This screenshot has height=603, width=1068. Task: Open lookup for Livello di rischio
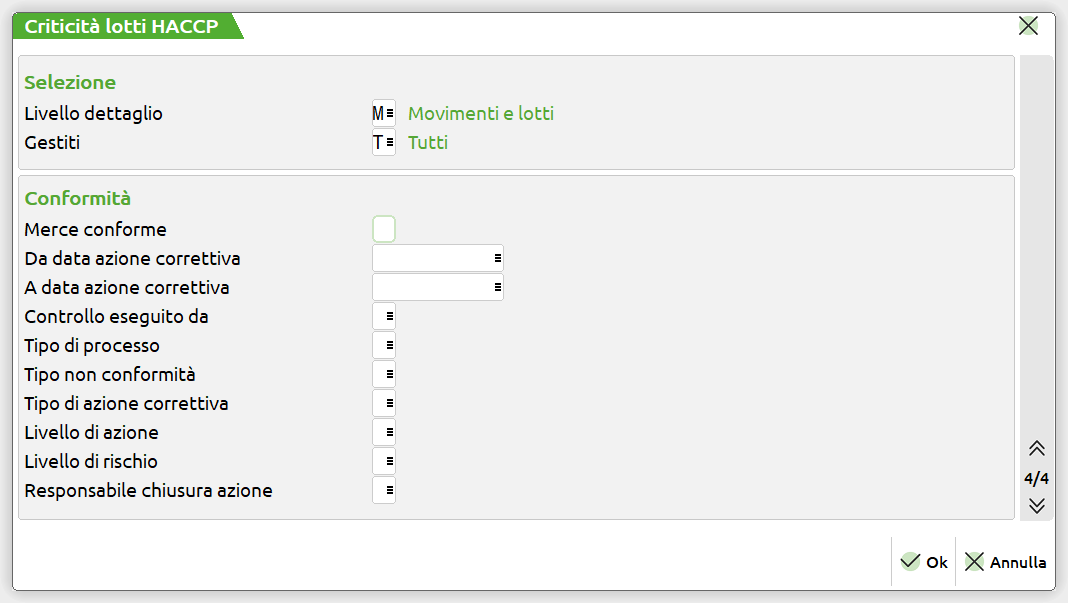(x=389, y=462)
